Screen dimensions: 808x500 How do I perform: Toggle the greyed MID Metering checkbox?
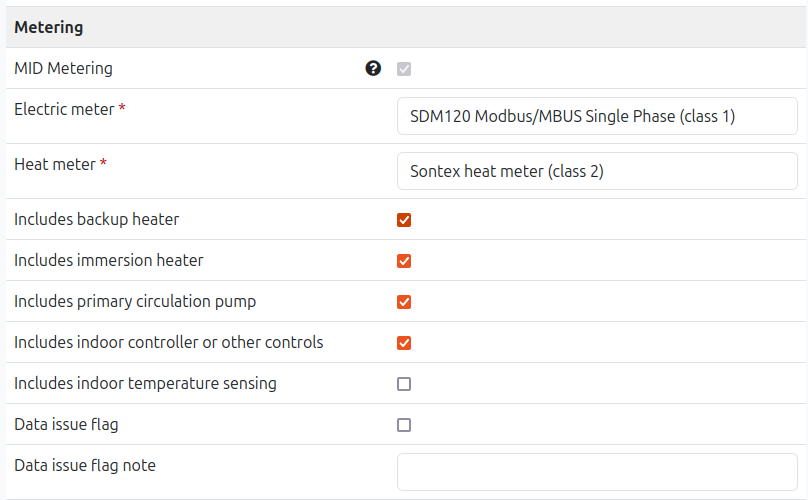(404, 69)
